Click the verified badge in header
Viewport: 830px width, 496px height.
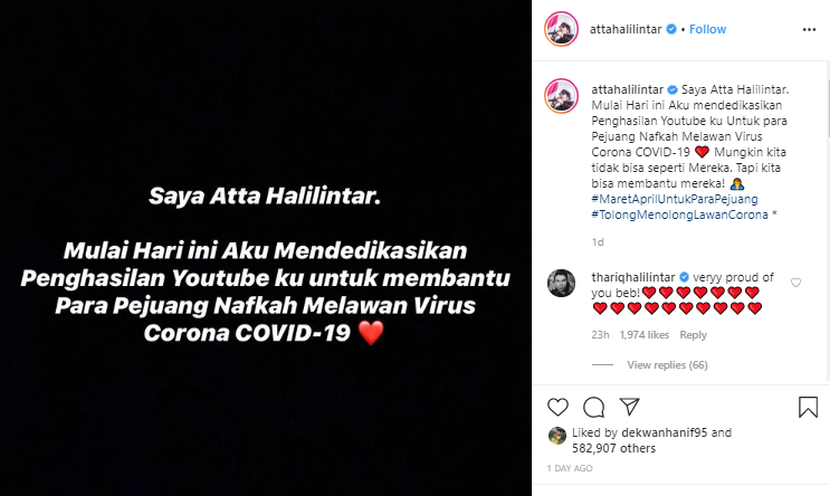671,29
